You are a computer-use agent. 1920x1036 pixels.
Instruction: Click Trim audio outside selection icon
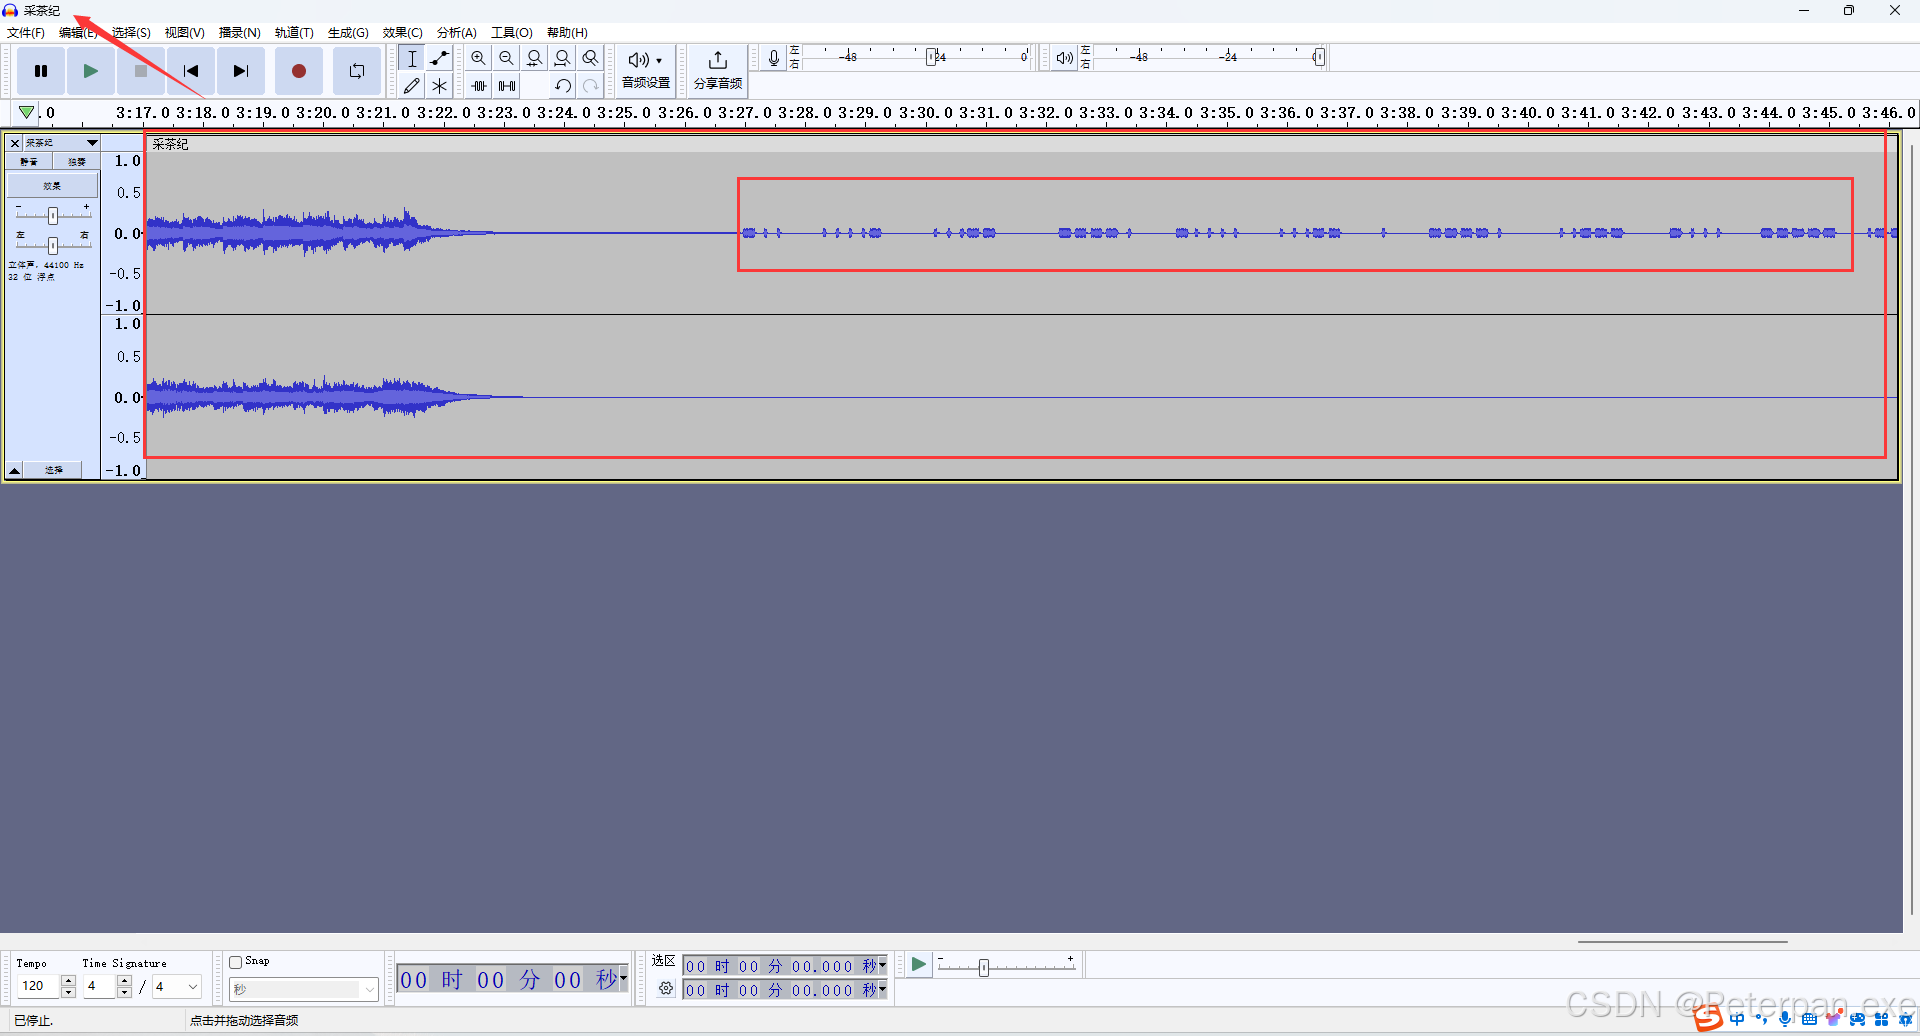(479, 86)
